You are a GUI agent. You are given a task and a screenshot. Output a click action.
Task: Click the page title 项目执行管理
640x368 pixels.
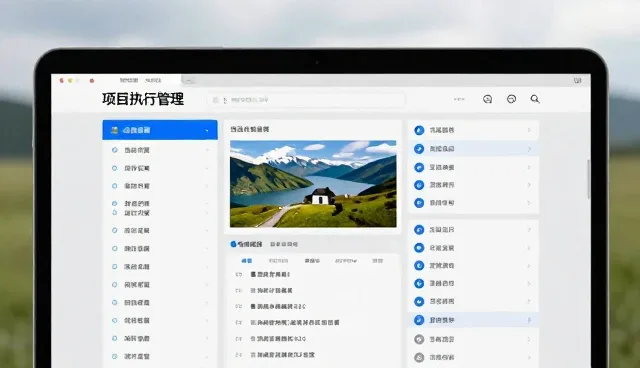(143, 99)
